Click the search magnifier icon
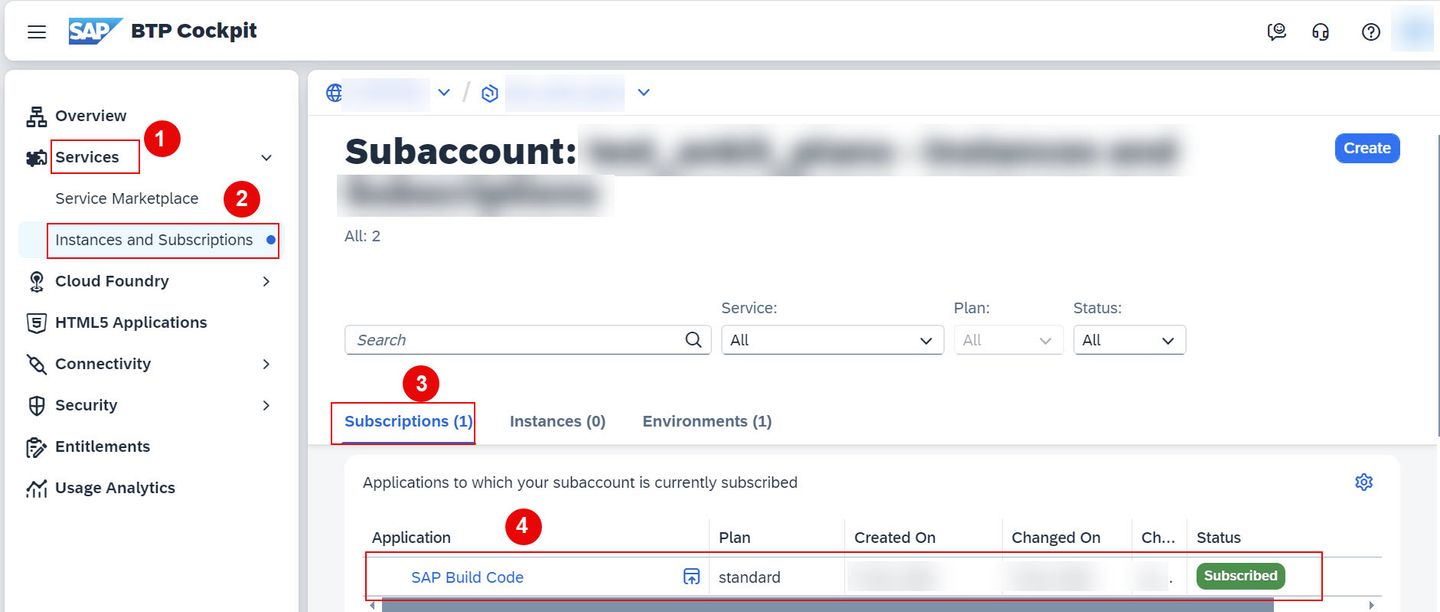Viewport: 1440px width, 612px height. (x=693, y=340)
